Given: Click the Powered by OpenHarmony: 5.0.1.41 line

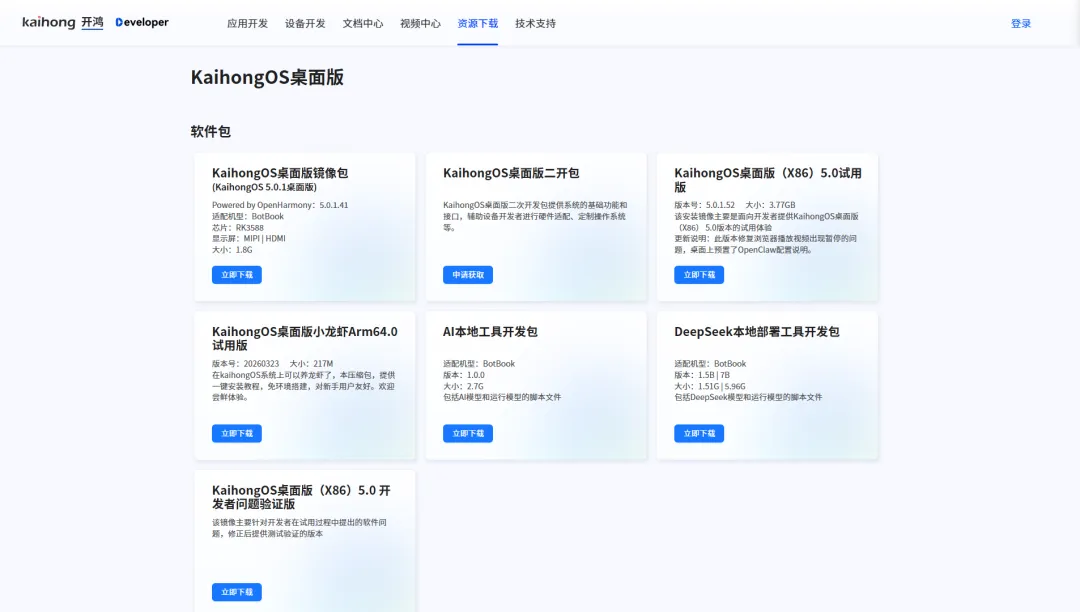Looking at the screenshot, I should pyautogui.click(x=280, y=205).
